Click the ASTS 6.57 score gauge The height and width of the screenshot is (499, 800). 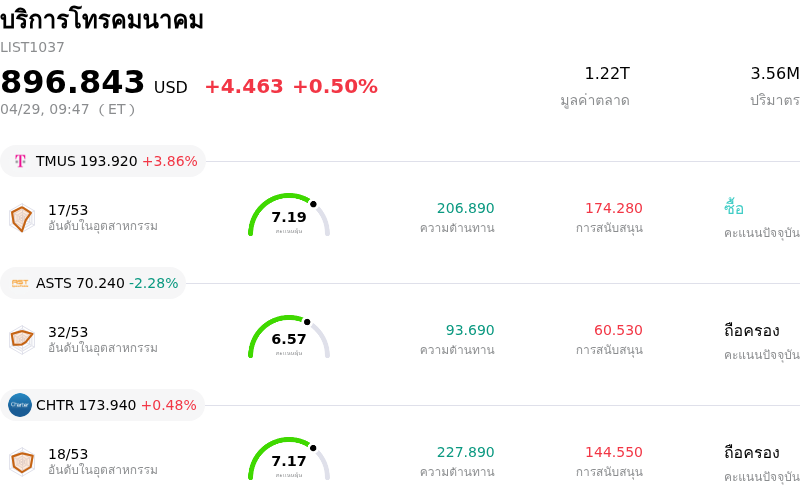tap(289, 338)
